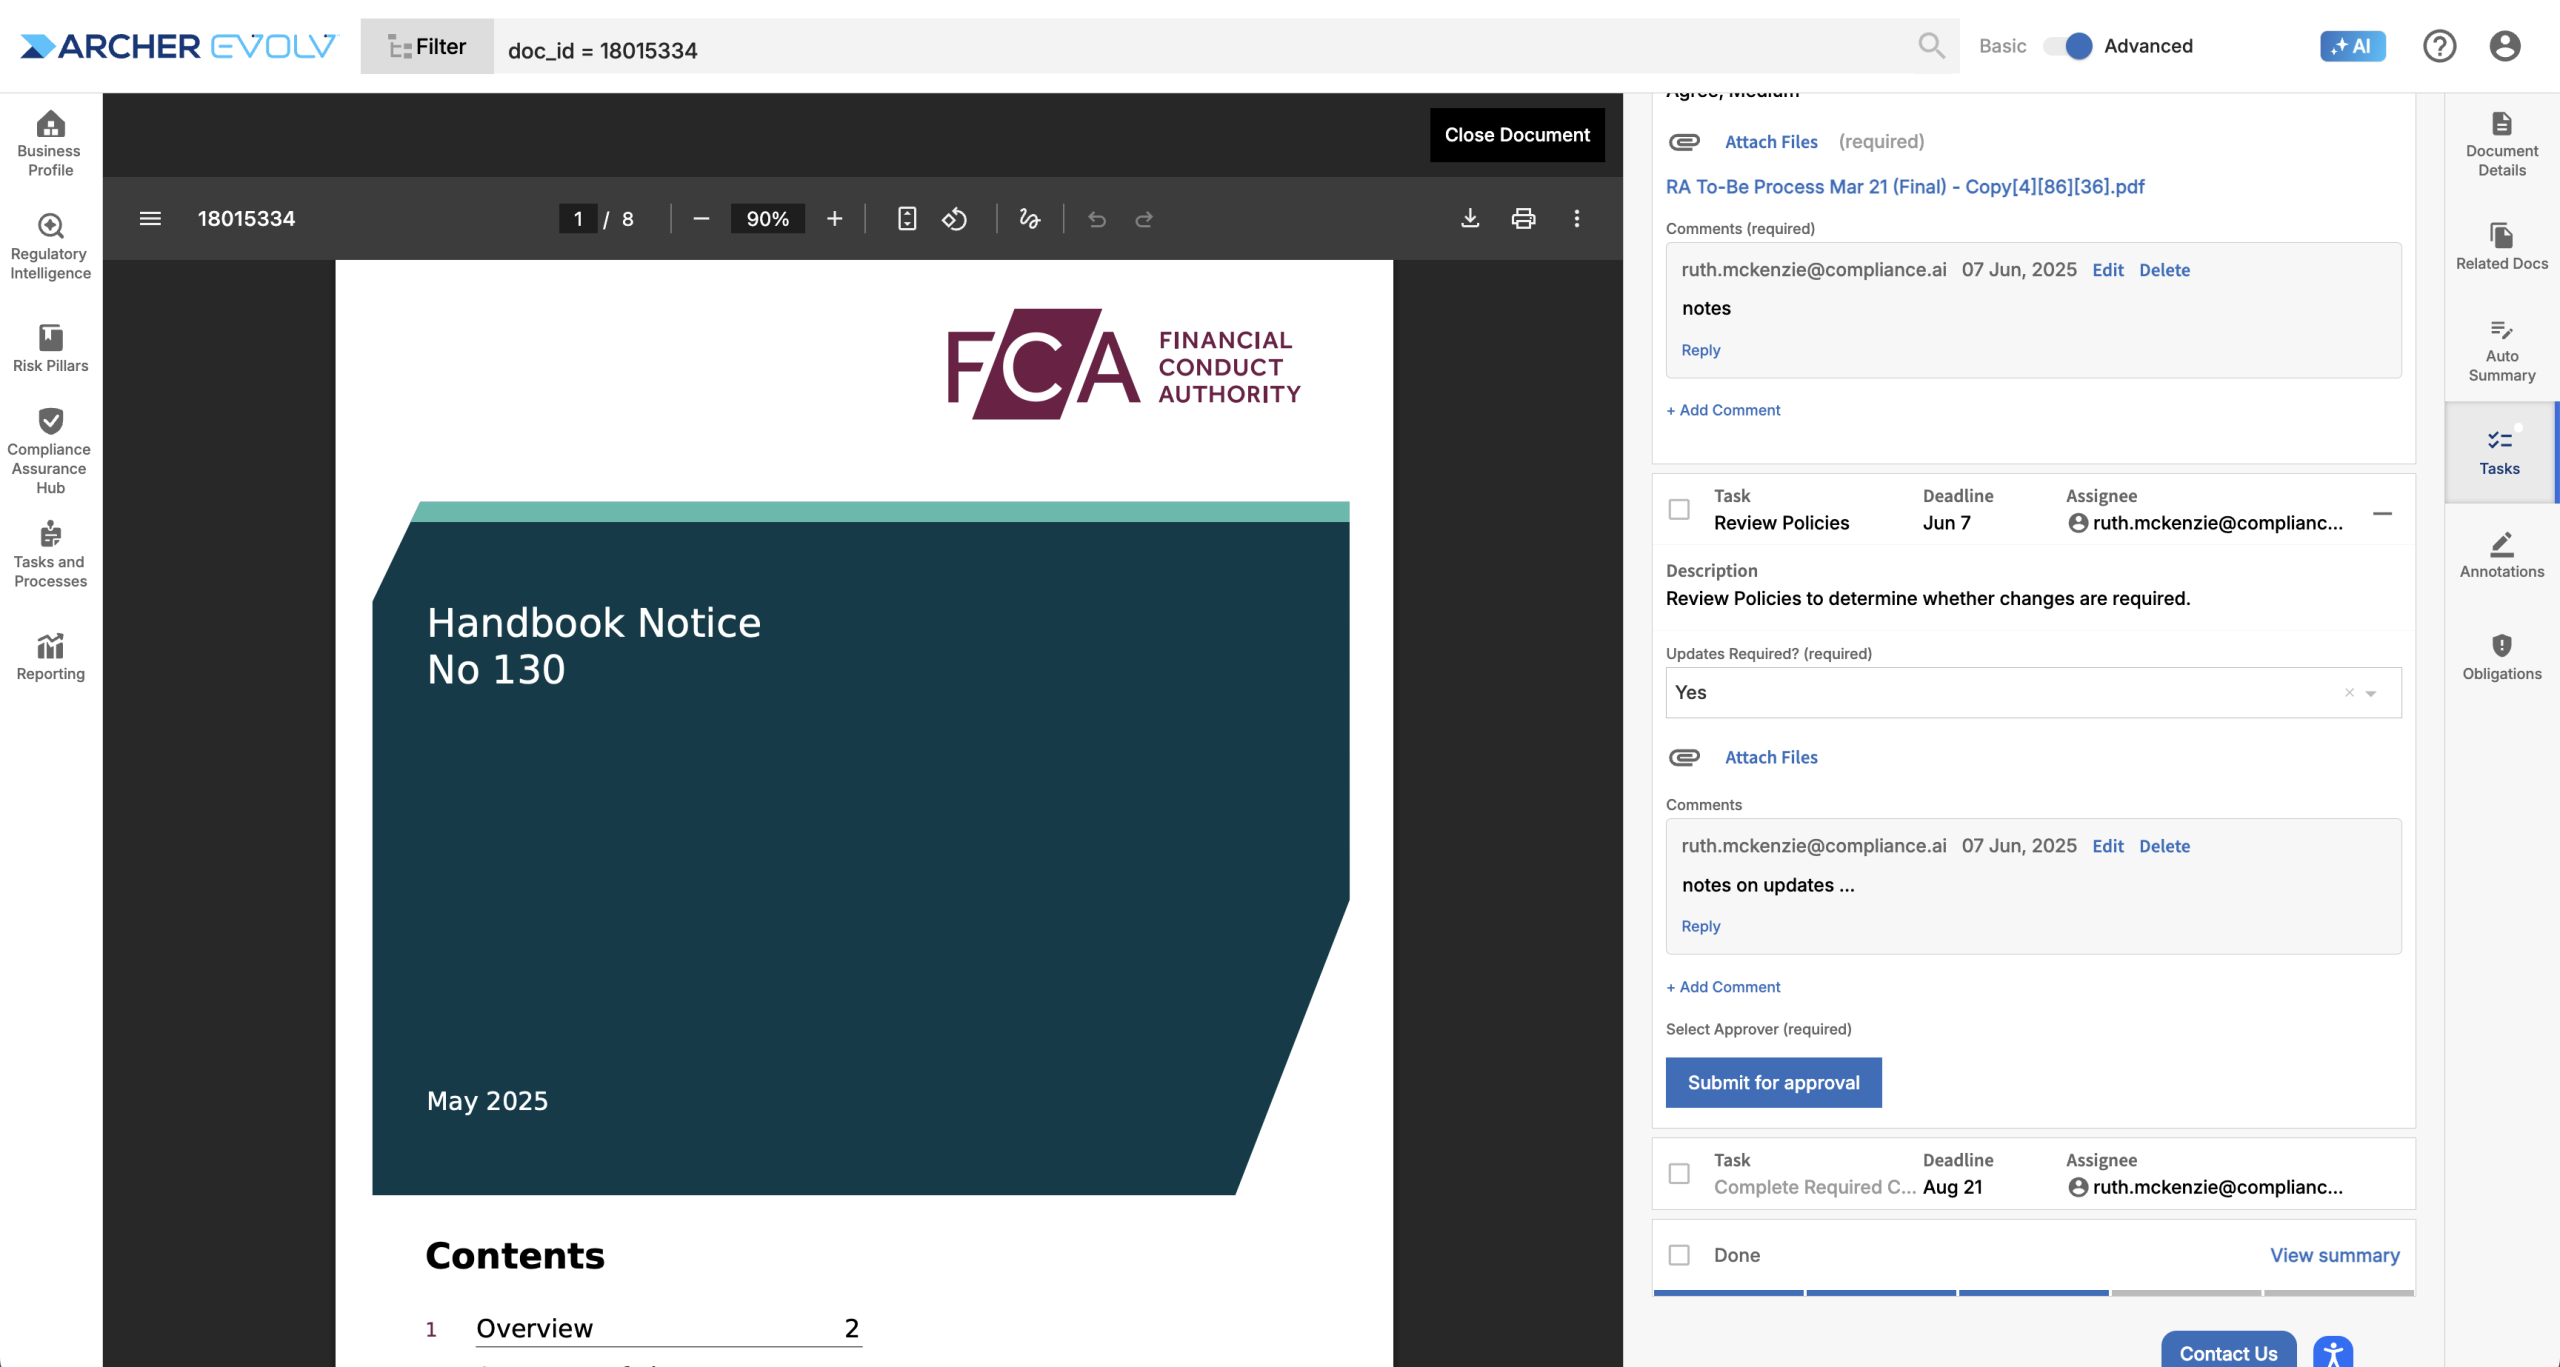
Task: Open the View summary link
Action: [2334, 1255]
